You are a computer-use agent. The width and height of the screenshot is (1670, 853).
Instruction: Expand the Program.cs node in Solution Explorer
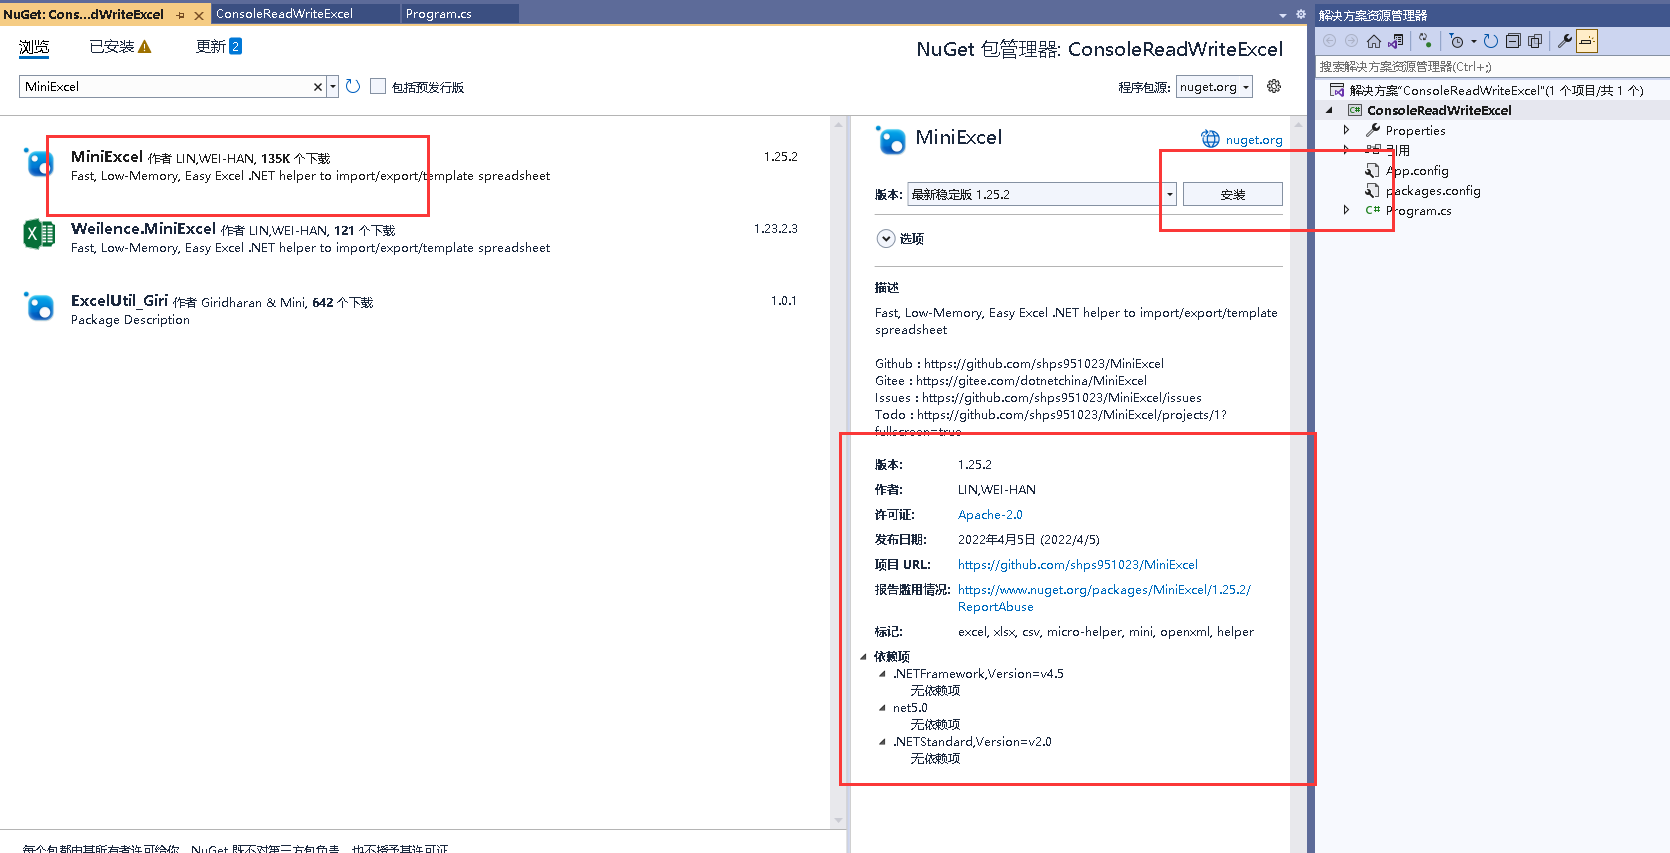click(x=1347, y=210)
